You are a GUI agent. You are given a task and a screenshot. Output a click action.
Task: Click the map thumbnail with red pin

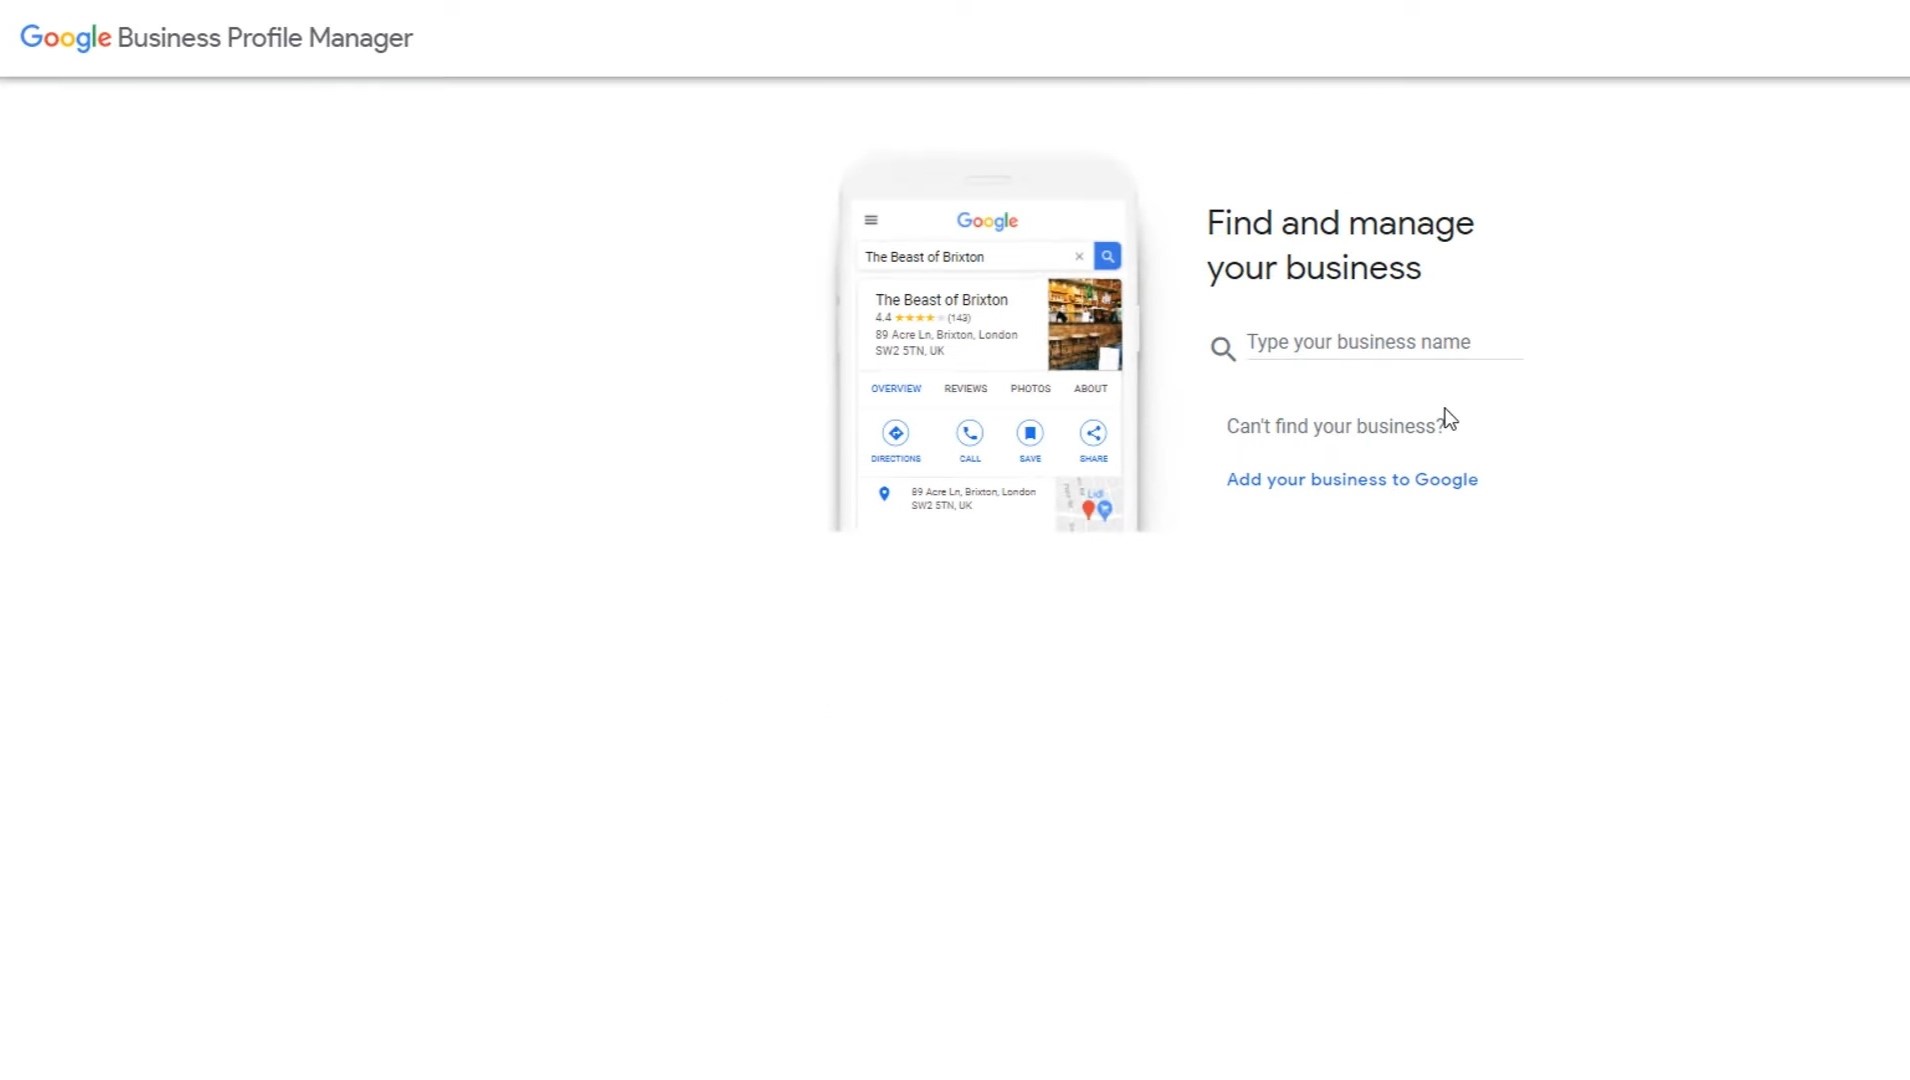(1089, 505)
